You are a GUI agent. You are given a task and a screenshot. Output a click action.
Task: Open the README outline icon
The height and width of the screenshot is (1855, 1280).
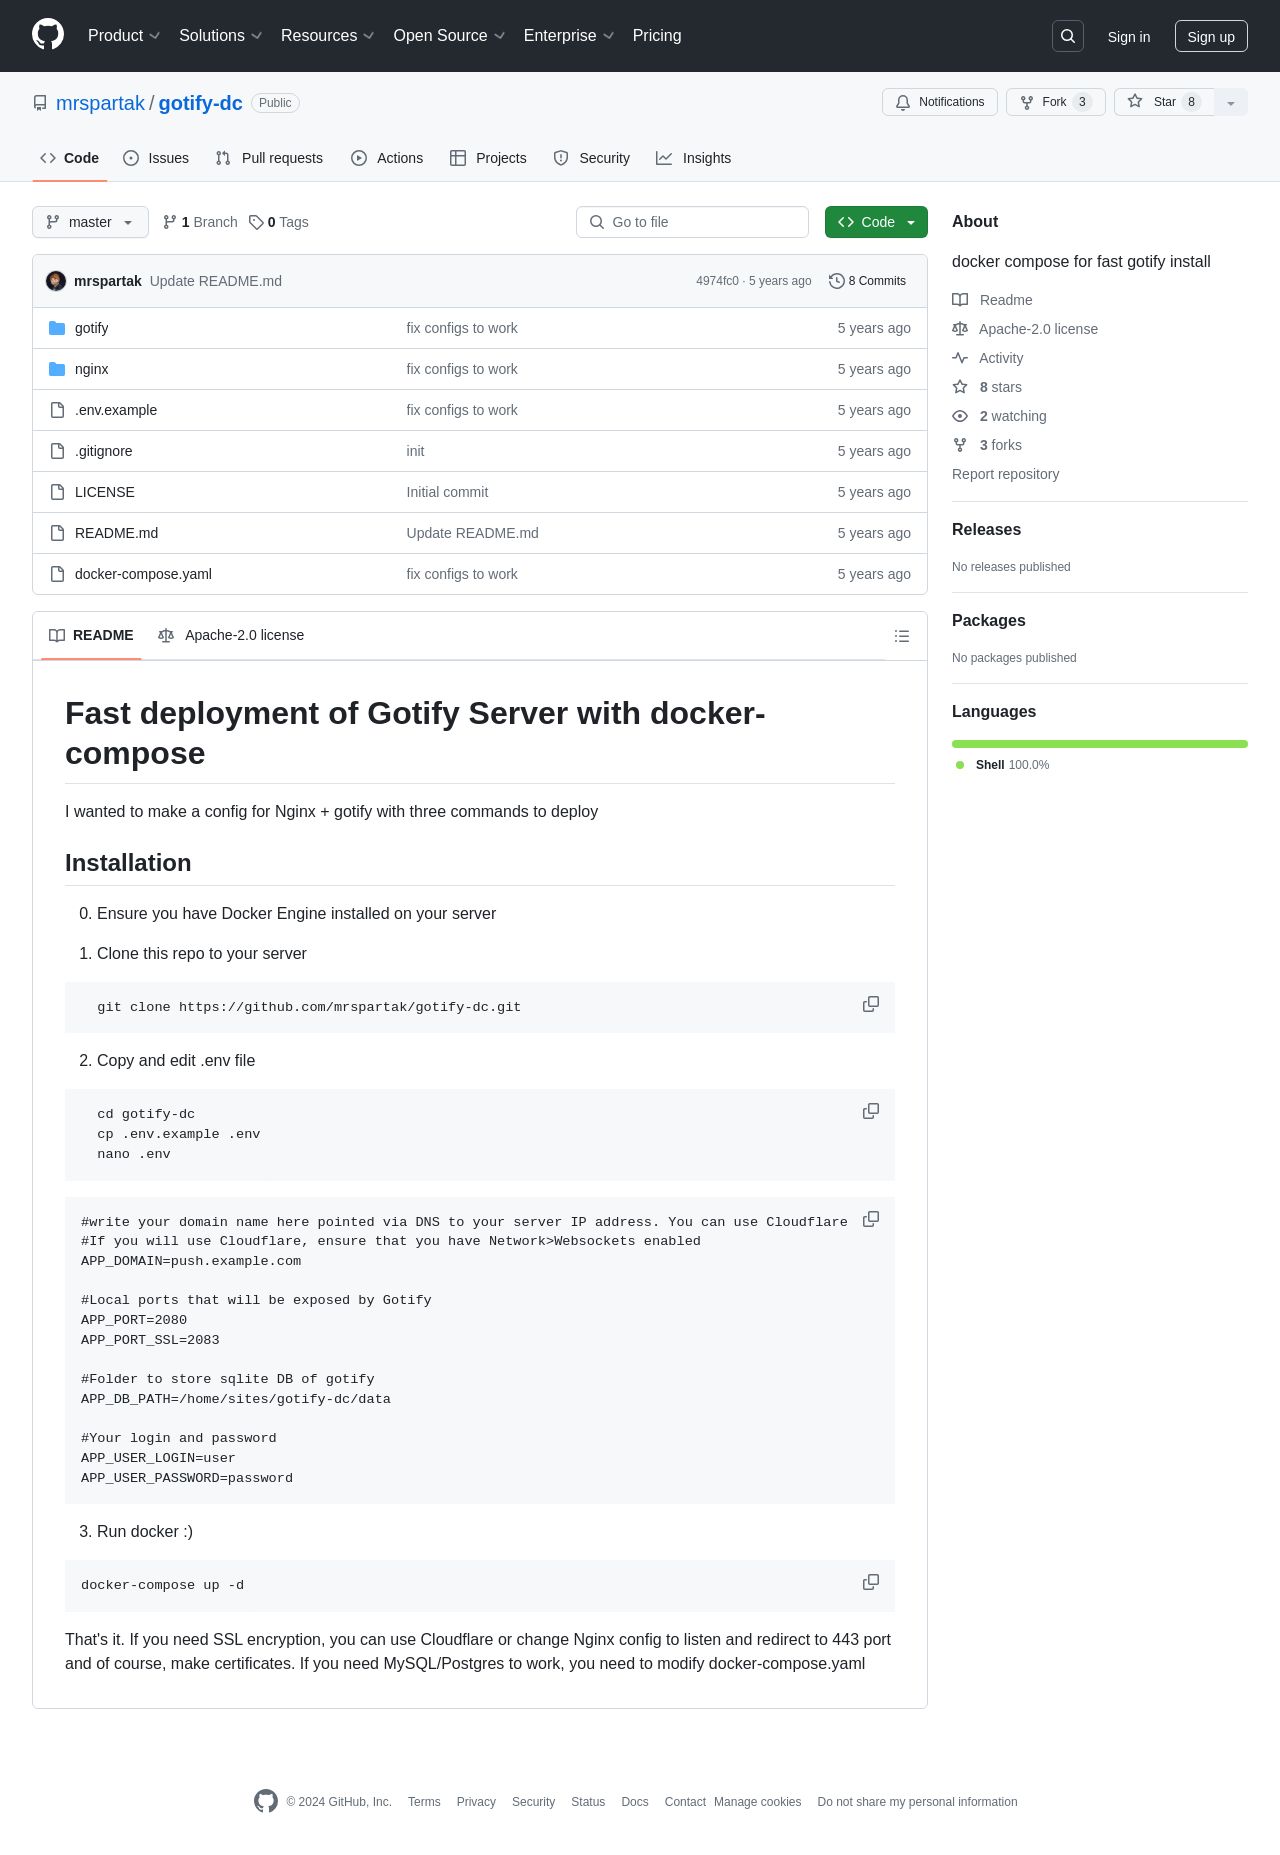point(901,636)
